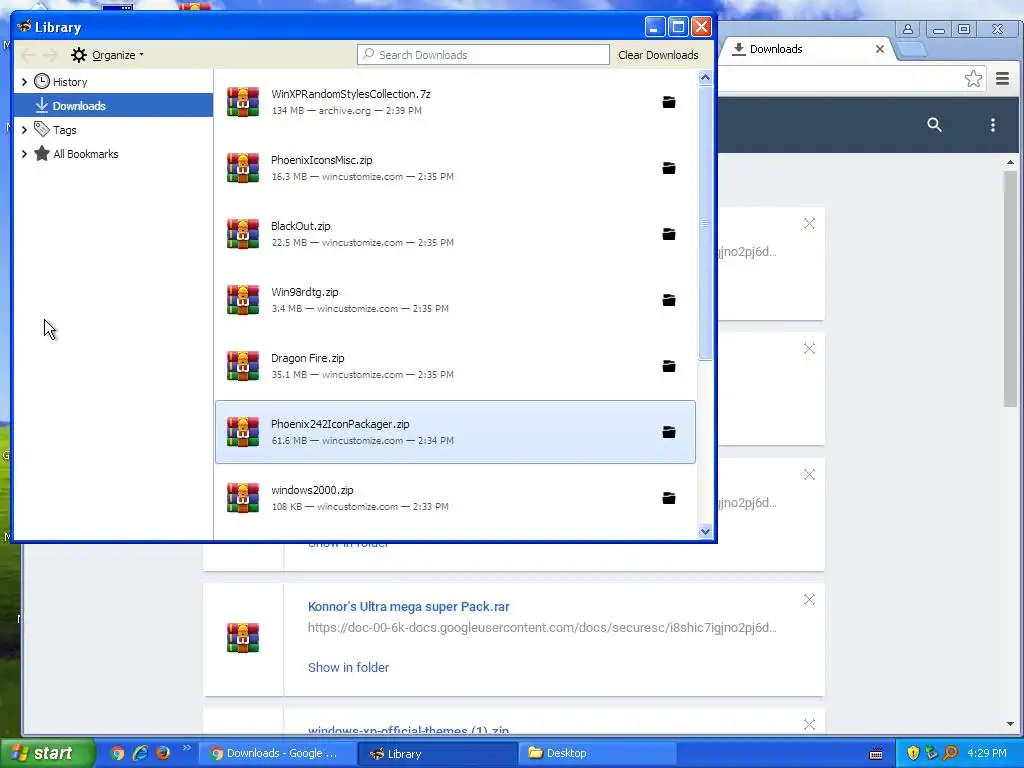1024x768 pixels.
Task: Click the Chrome profile icon in the title bar
Action: pos(908,29)
